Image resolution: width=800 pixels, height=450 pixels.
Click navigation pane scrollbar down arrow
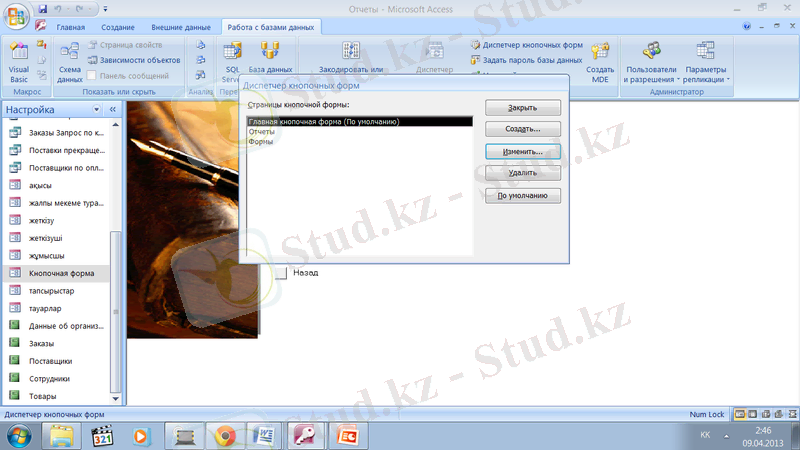[116, 398]
